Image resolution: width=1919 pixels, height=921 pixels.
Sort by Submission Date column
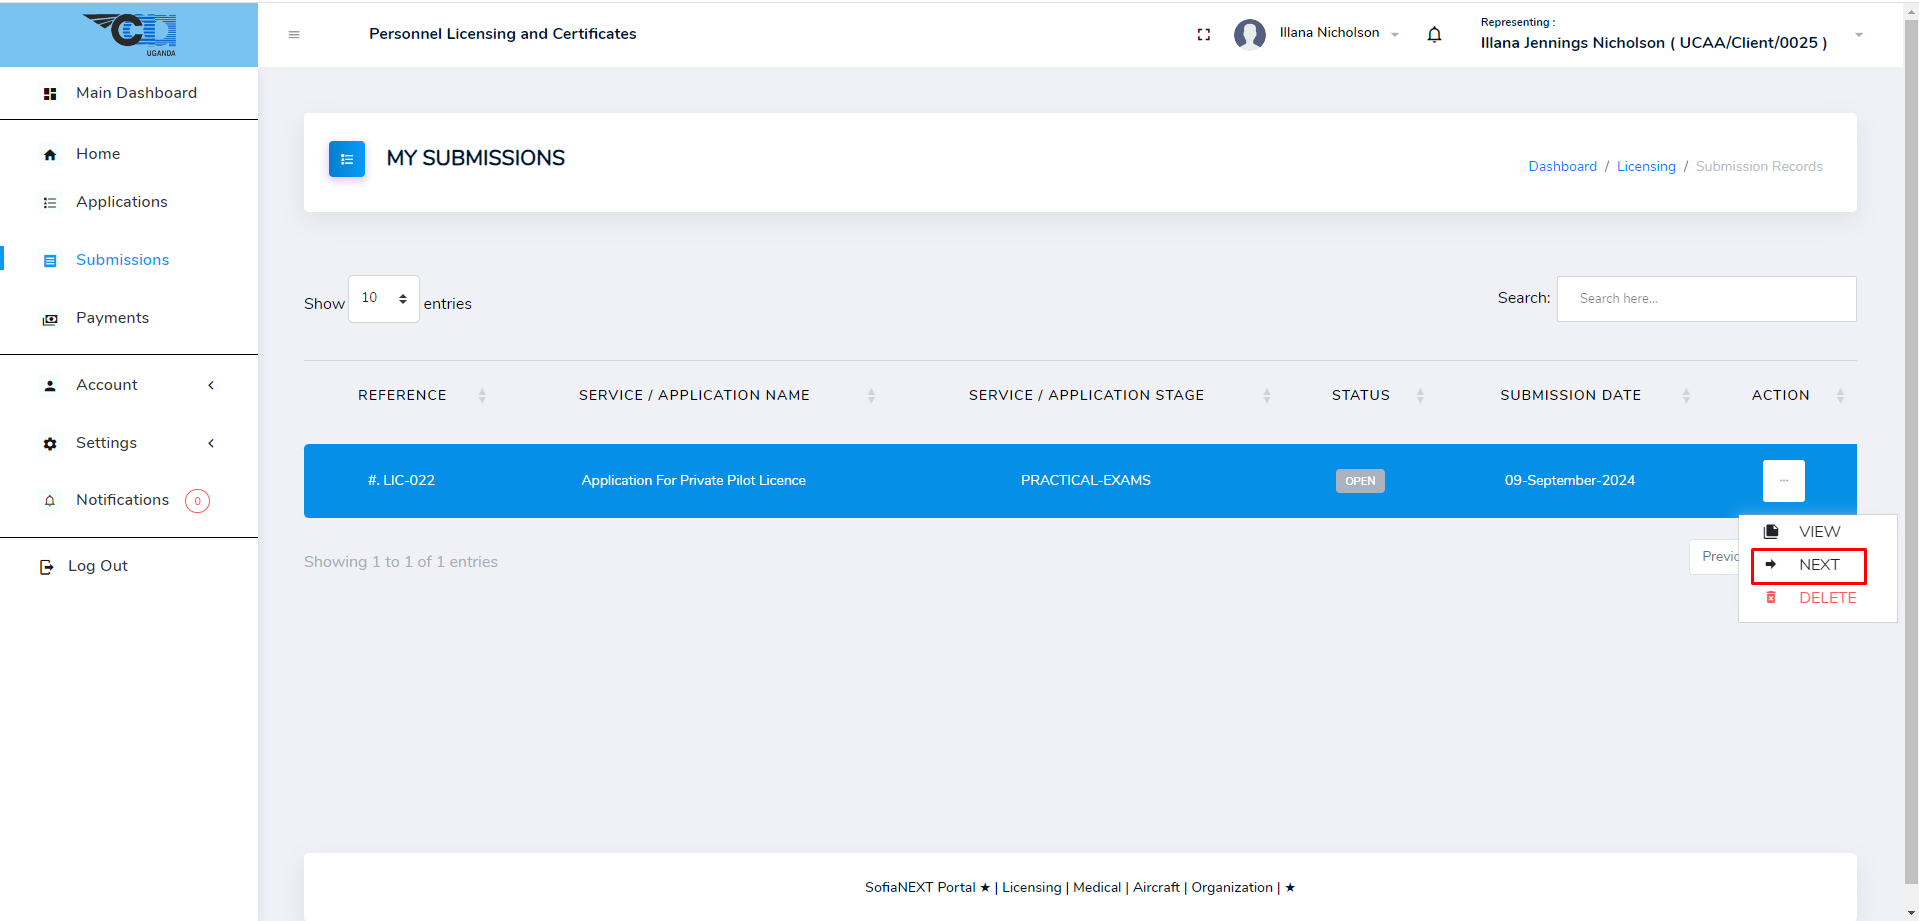[1570, 396]
